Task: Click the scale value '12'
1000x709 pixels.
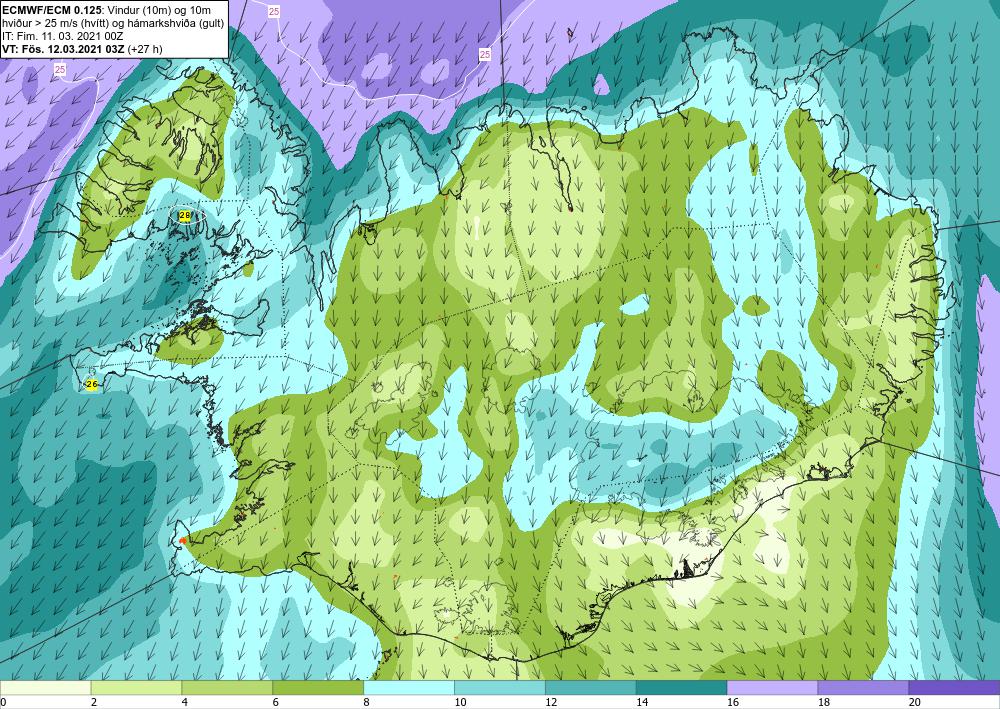Action: click(x=551, y=703)
